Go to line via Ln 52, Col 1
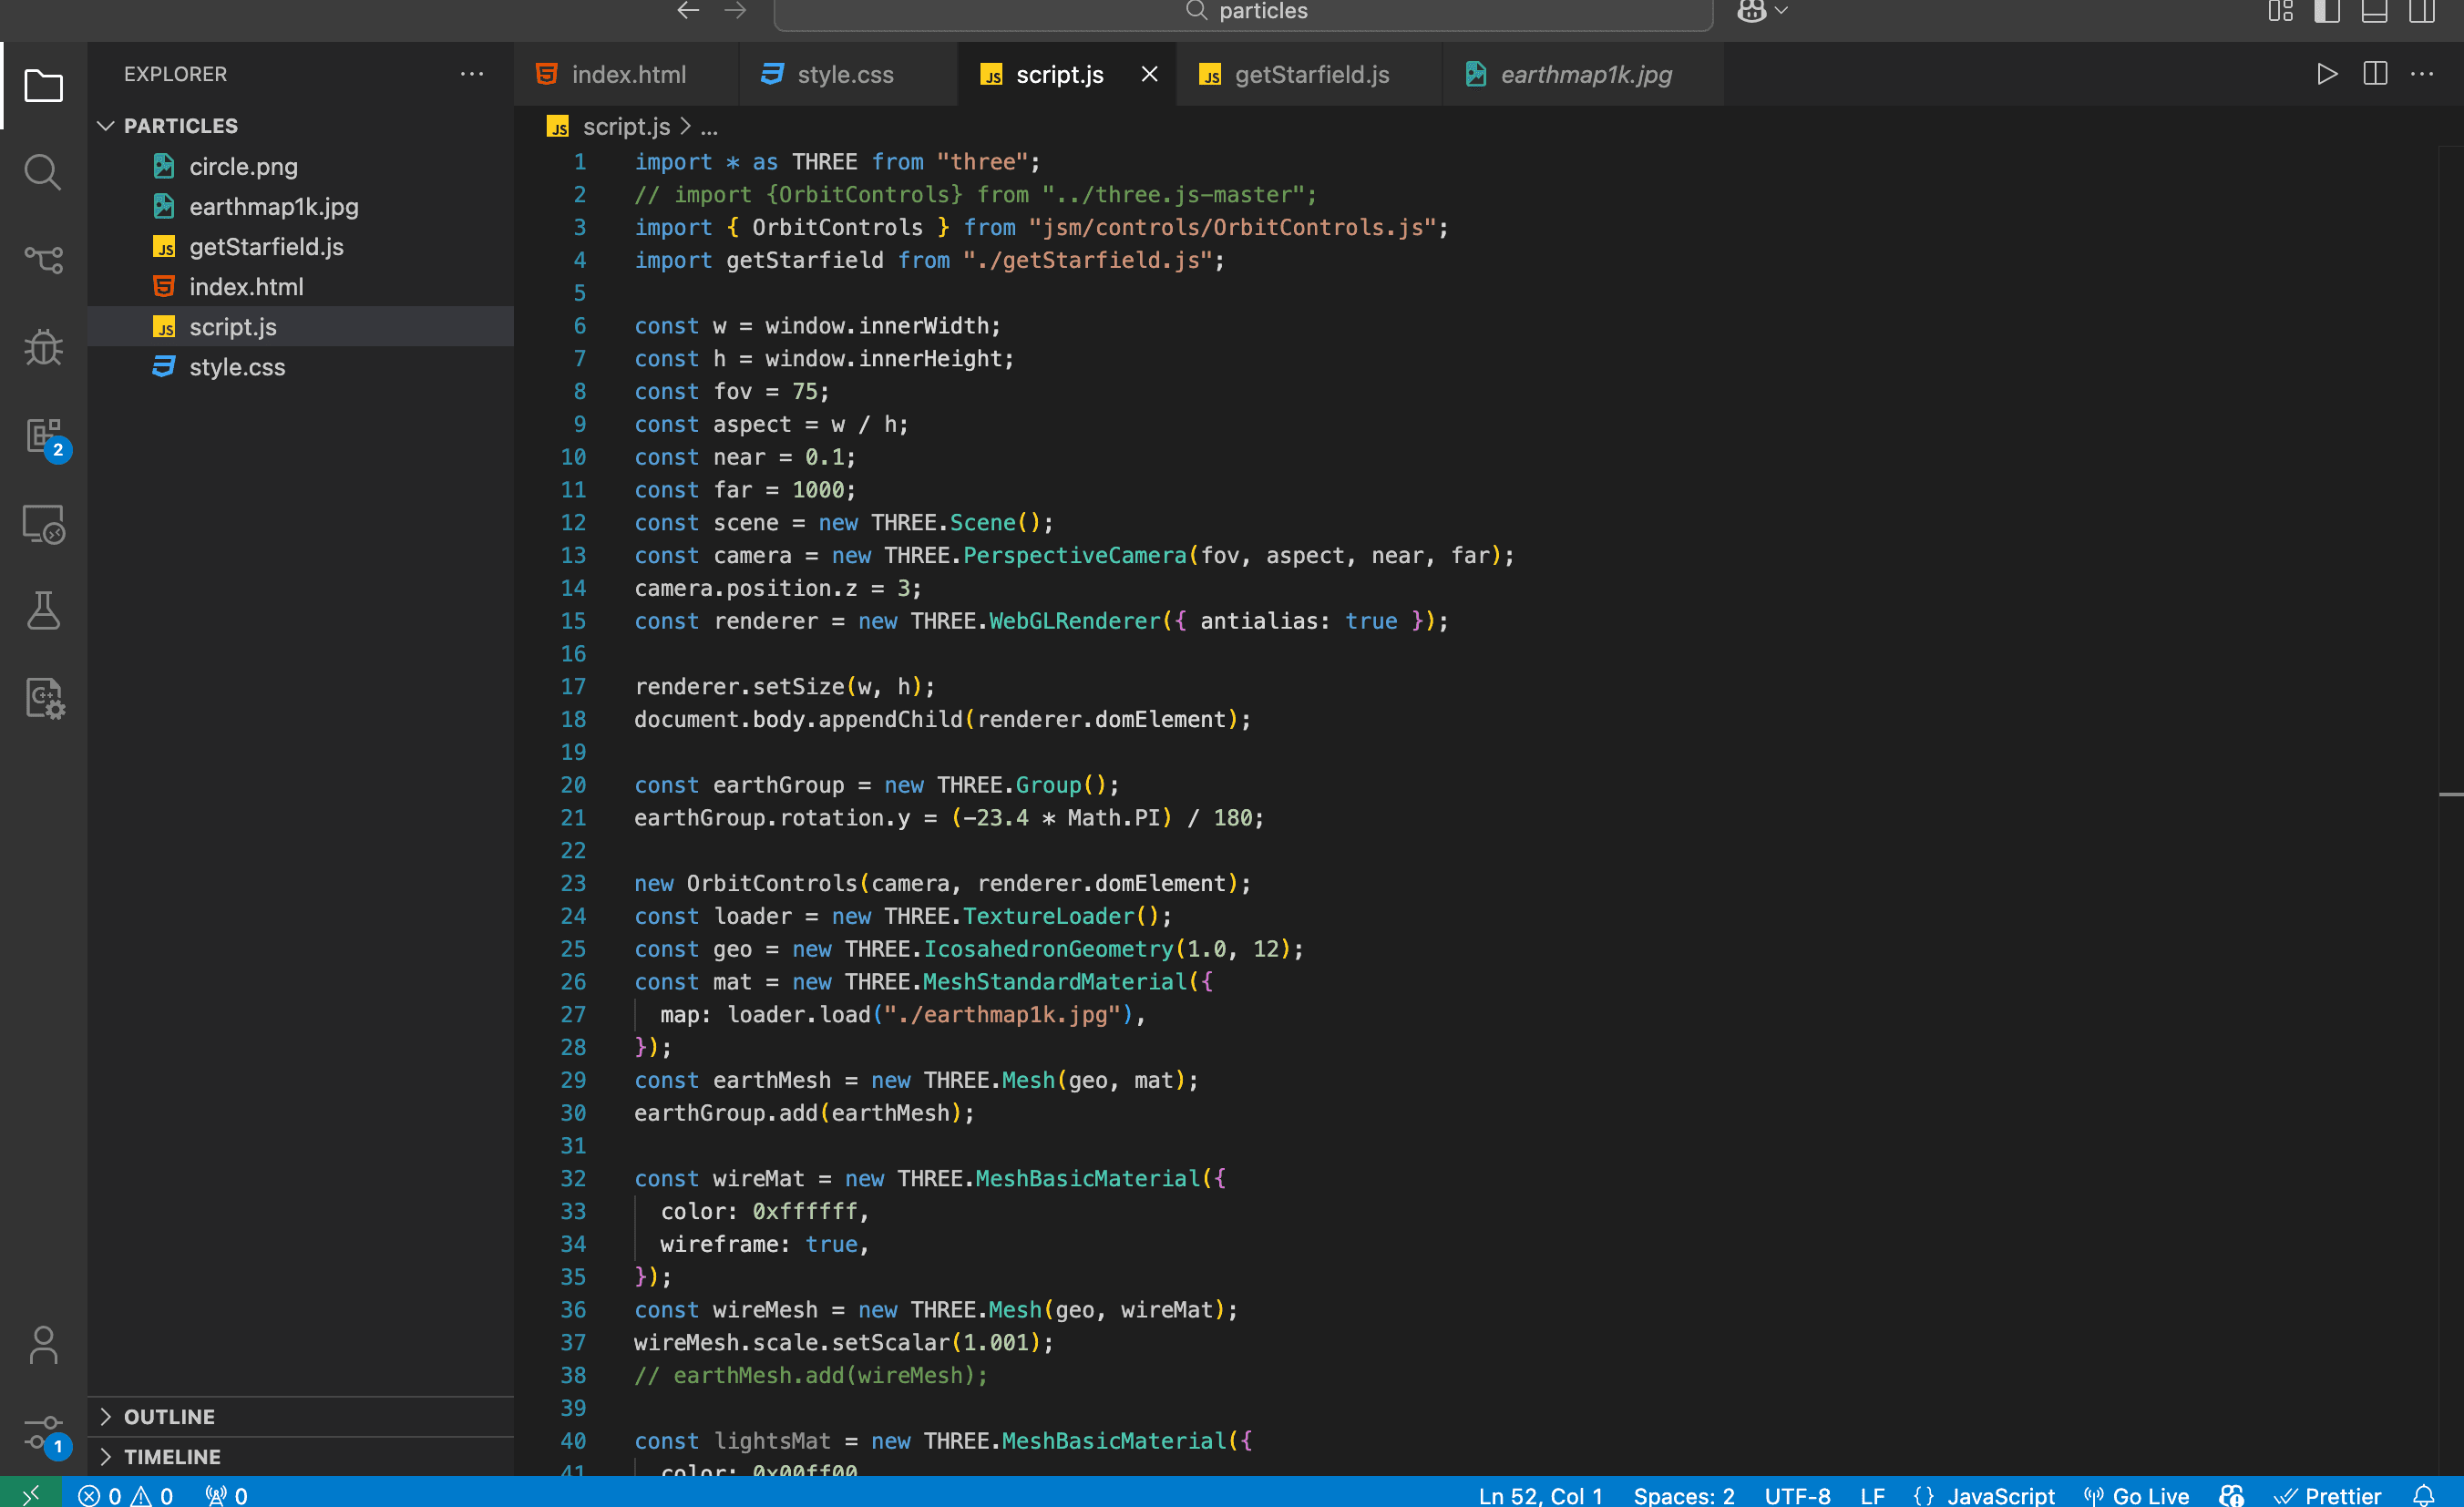Image resolution: width=2464 pixels, height=1507 pixels. tap(1541, 1495)
